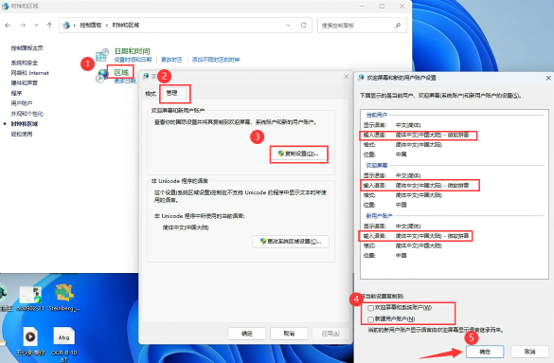Select the 新用户帐户 input language row
The width and height of the screenshot is (554, 363).
point(416,236)
